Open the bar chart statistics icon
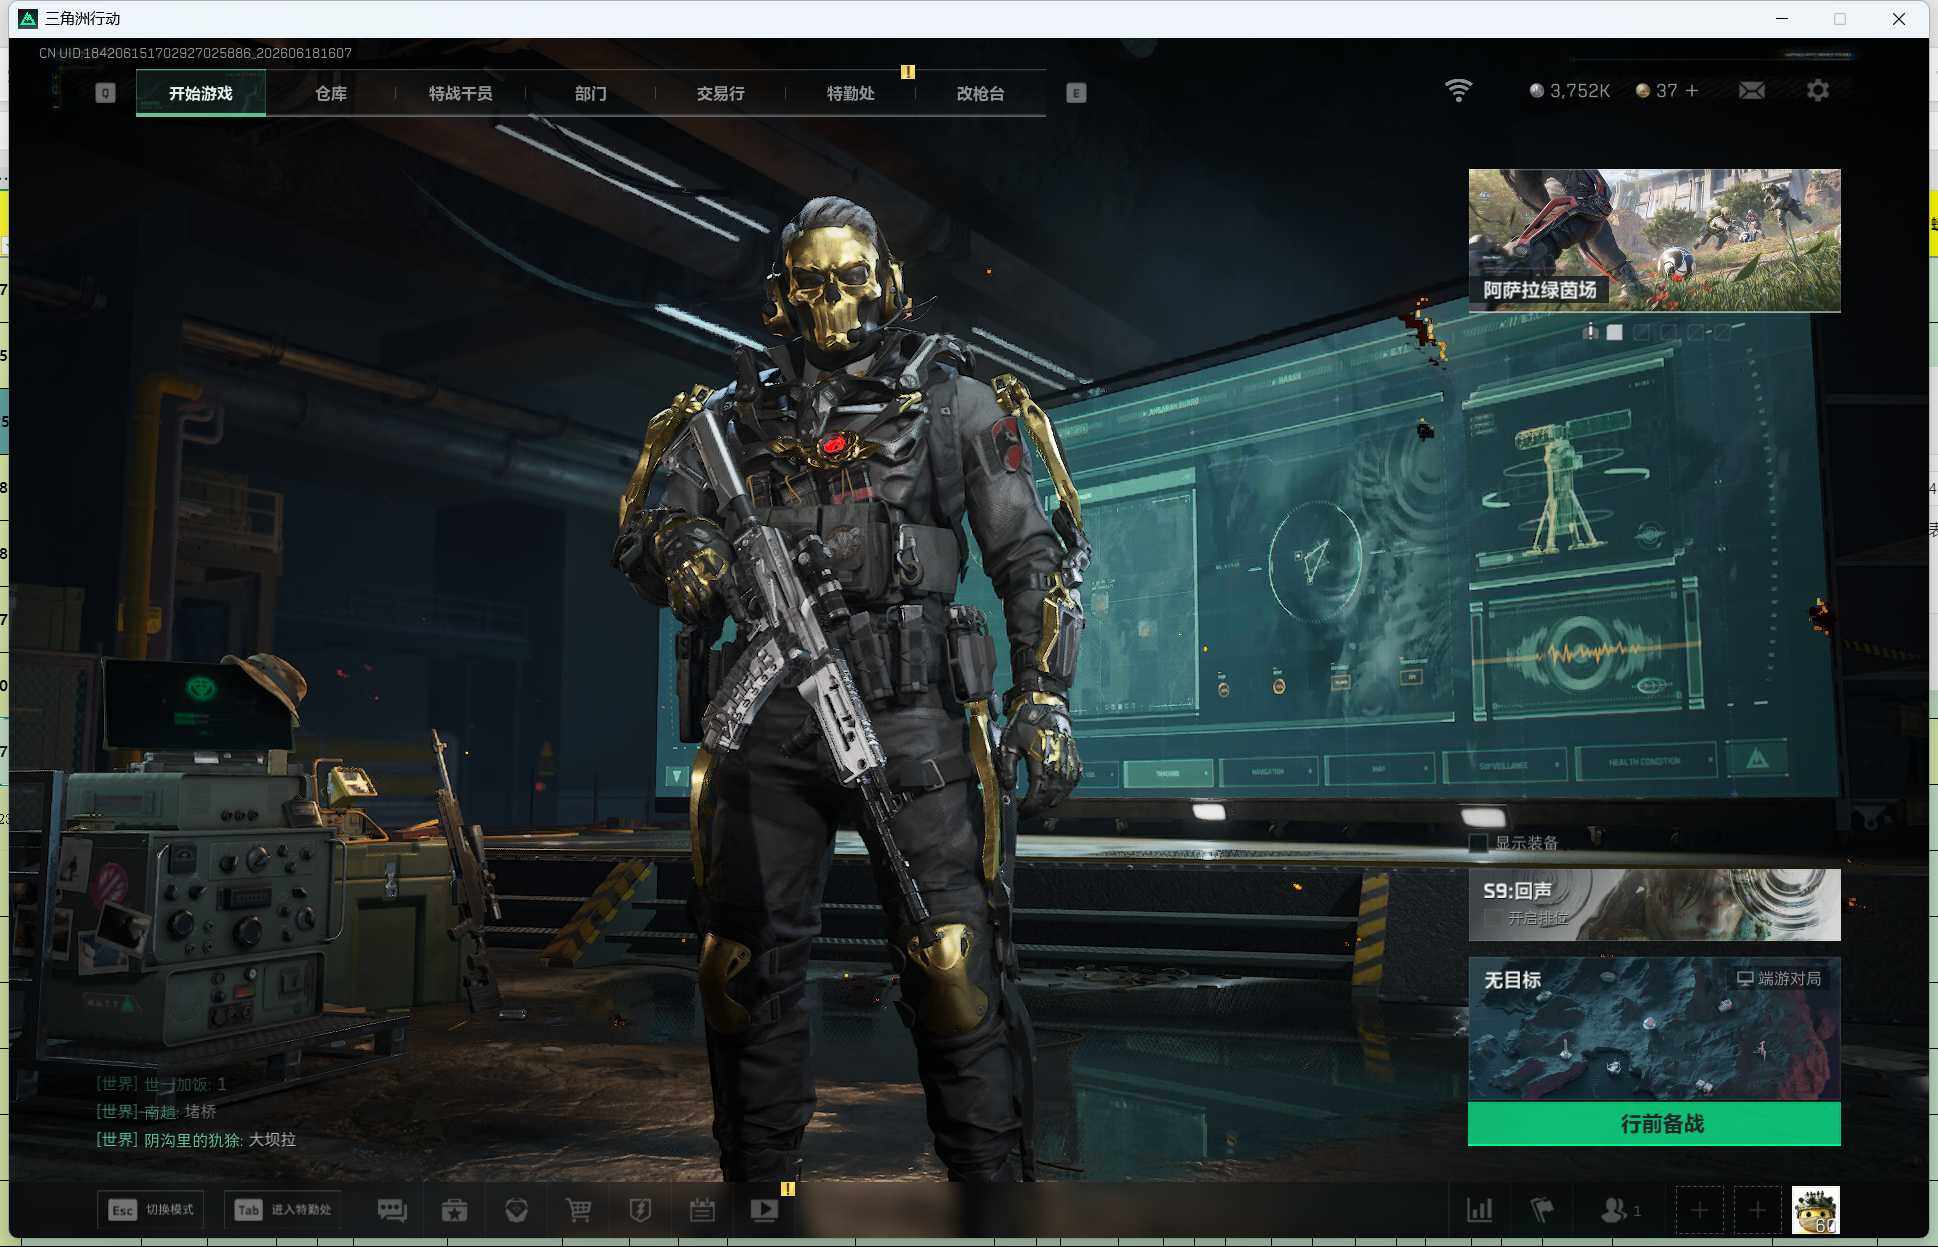 [1480, 1210]
